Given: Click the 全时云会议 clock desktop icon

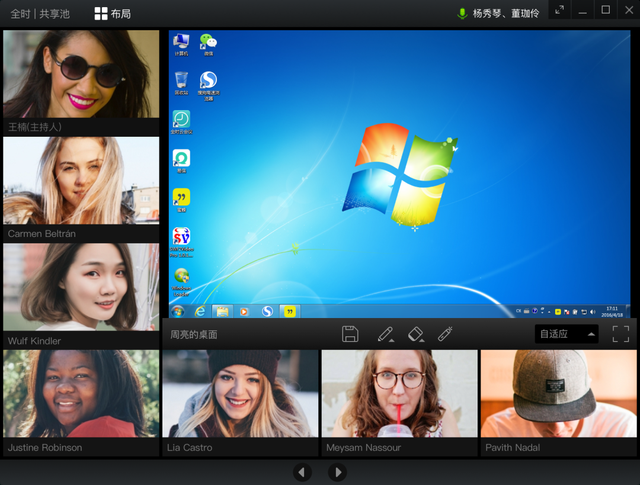Looking at the screenshot, I should [181, 122].
